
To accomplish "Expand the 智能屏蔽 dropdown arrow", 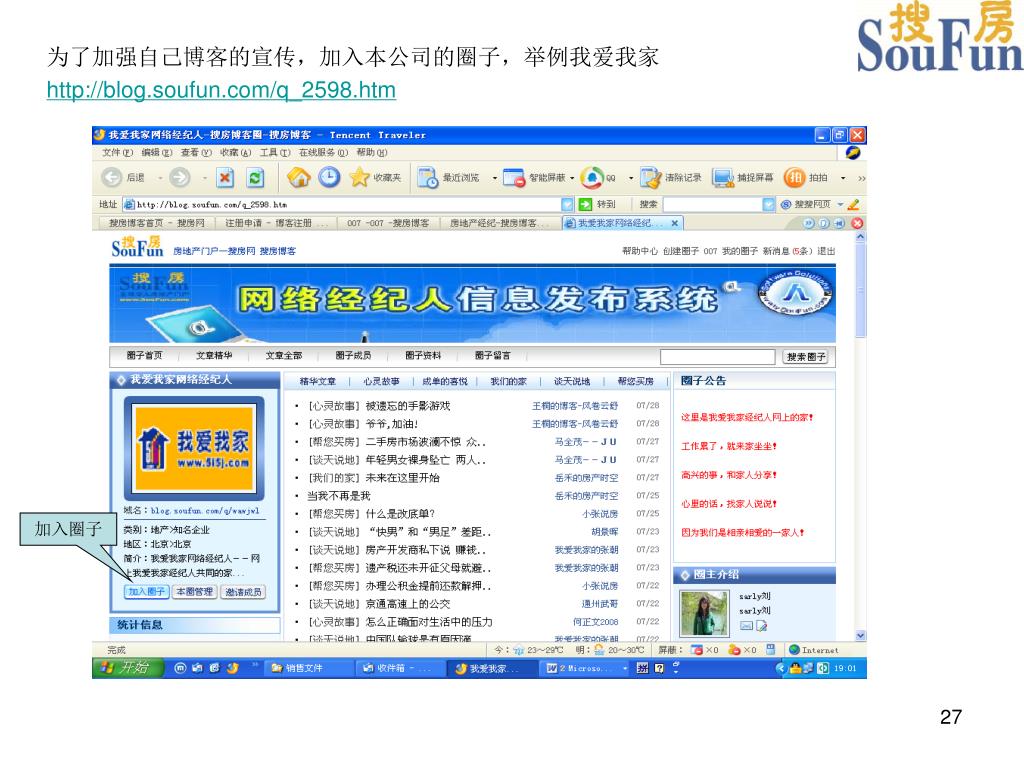I will point(572,178).
